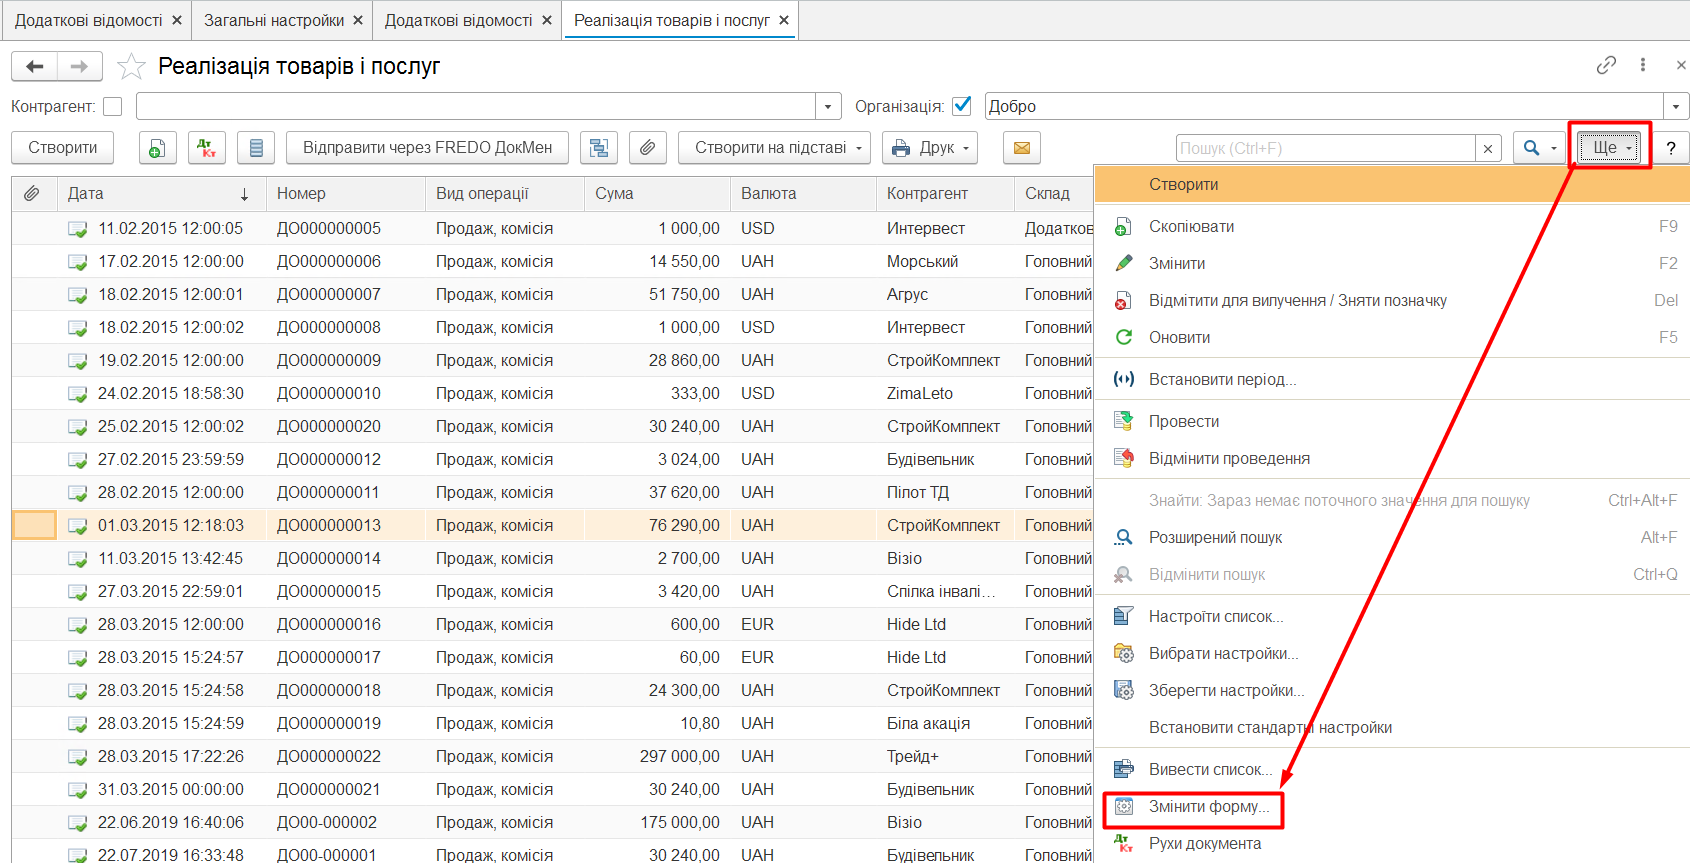The width and height of the screenshot is (1690, 863).
Task: Click the envelope send mail icon
Action: [x=1022, y=148]
